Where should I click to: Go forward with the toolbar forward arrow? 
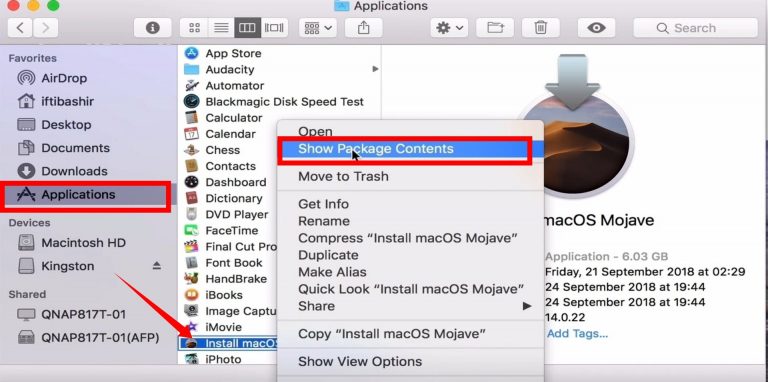click(x=46, y=28)
